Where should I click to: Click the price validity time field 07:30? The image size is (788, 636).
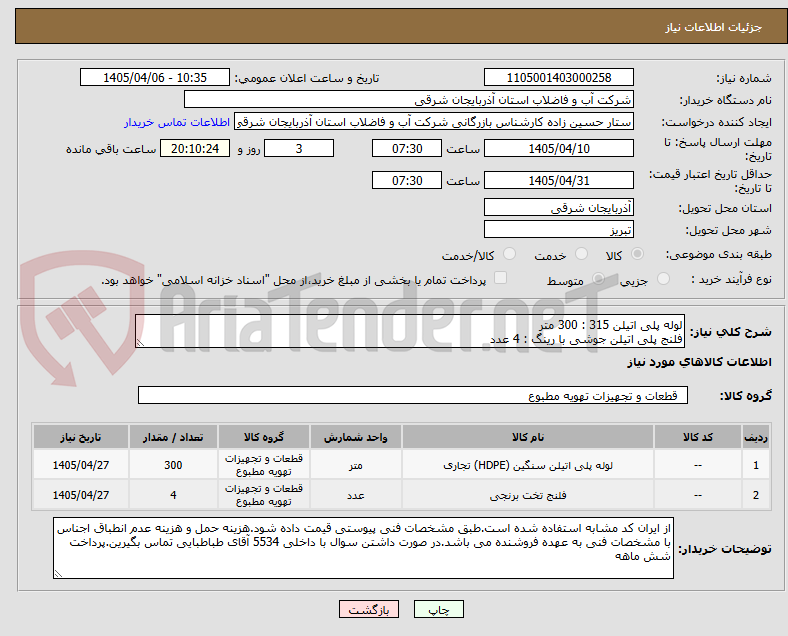[x=407, y=180]
